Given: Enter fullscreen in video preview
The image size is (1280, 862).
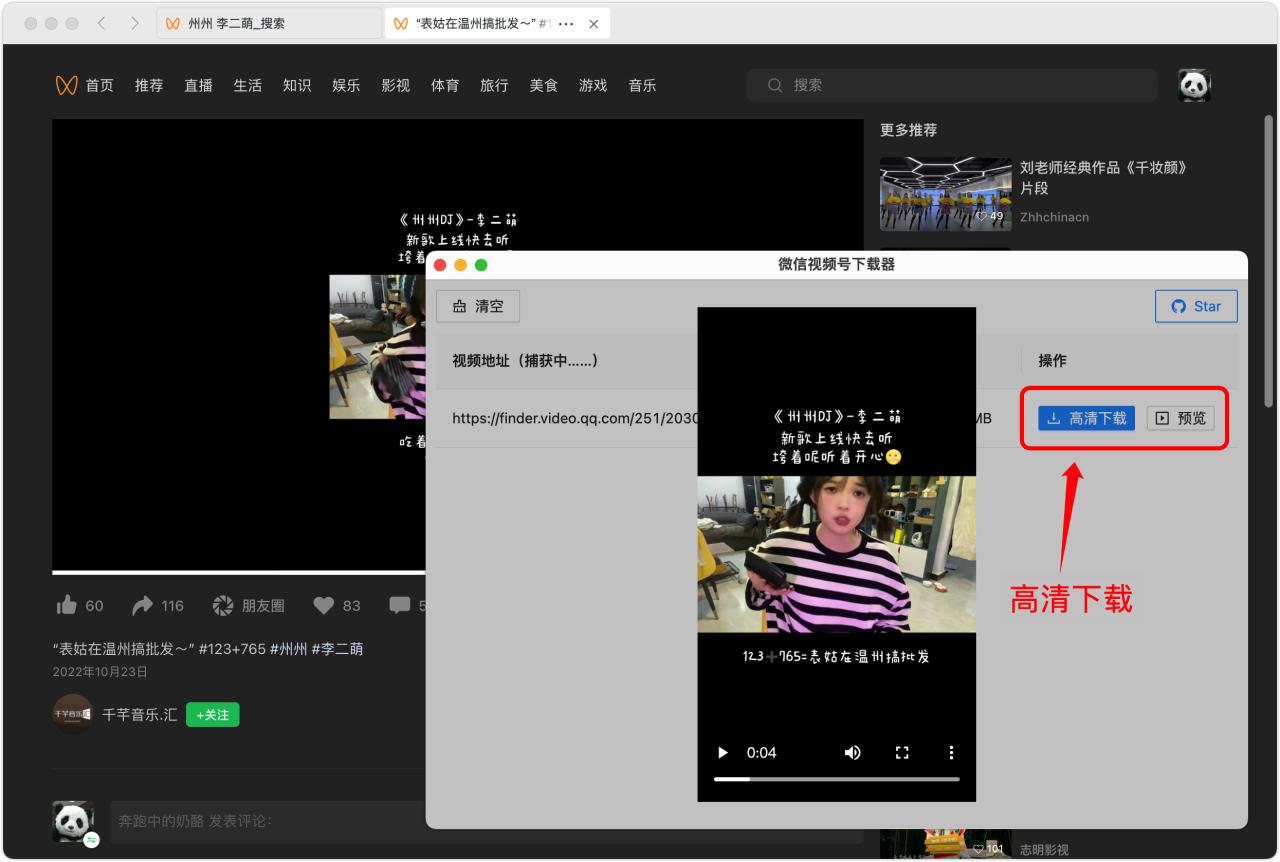Looking at the screenshot, I should coord(902,752).
